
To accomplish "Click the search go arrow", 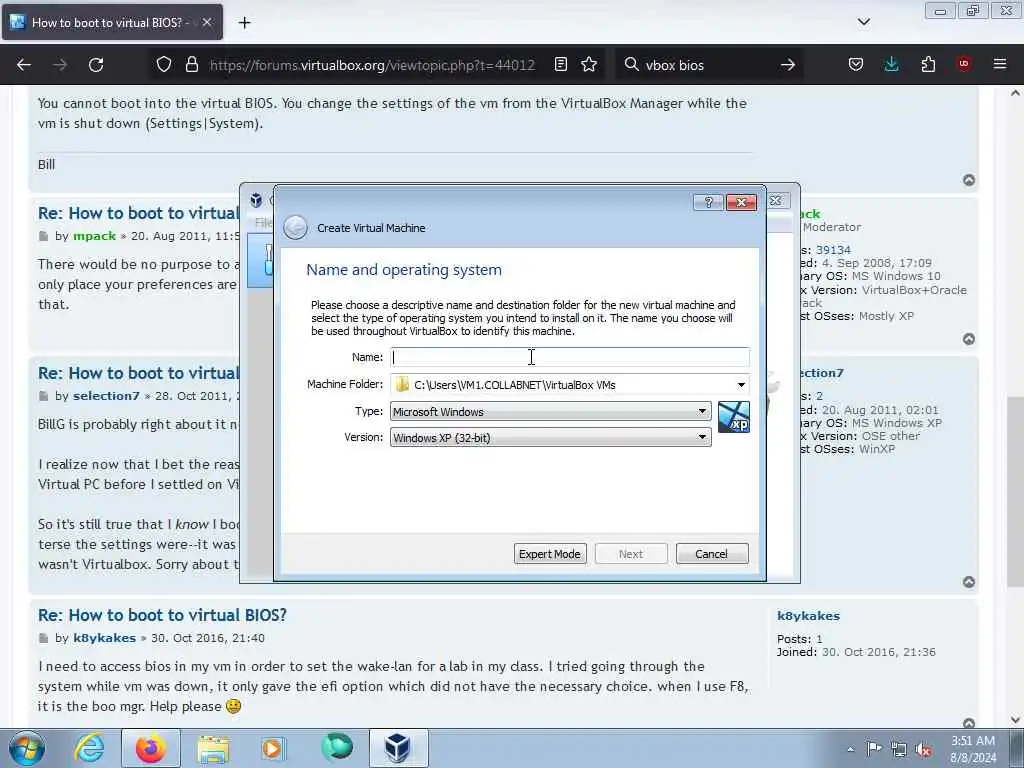I will [788, 65].
